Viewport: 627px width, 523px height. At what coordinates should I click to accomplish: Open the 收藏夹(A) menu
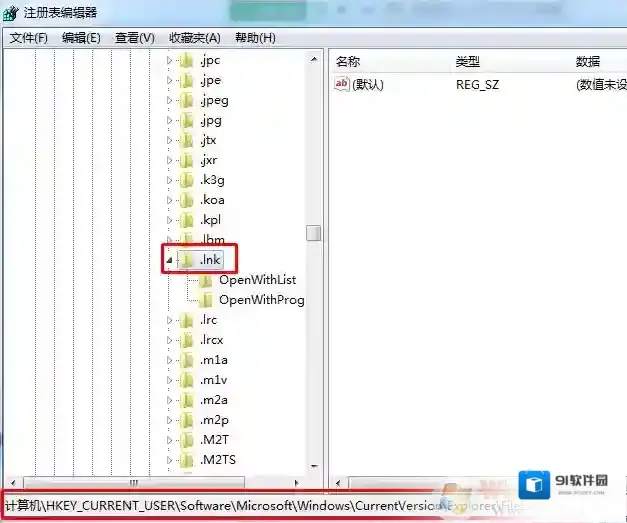coord(195,38)
